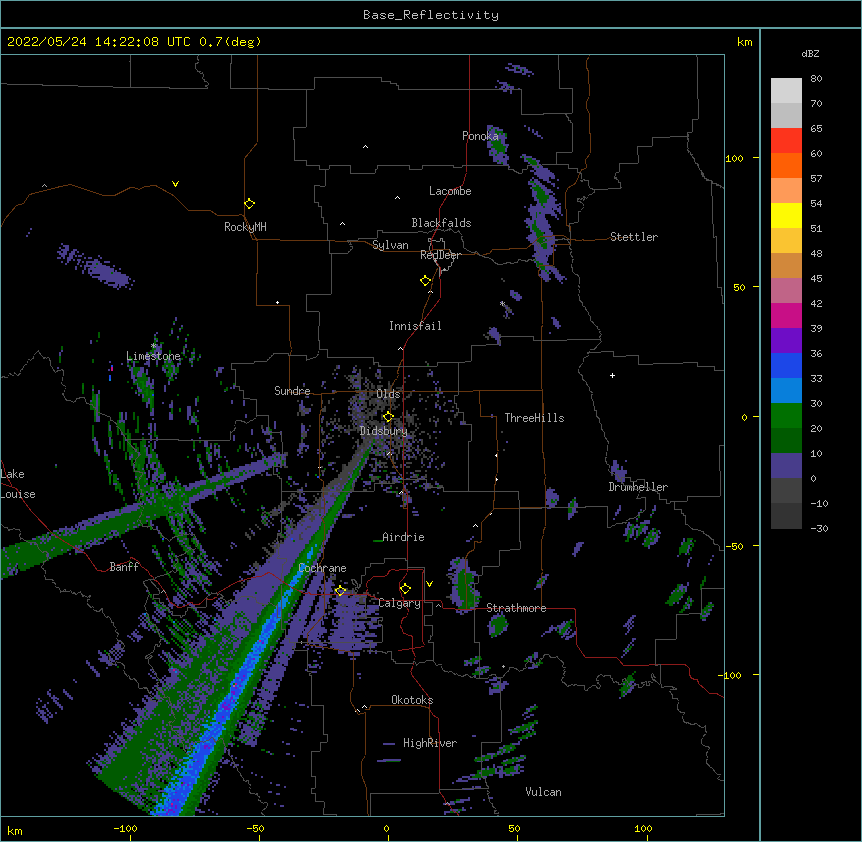Click the yellow diamond marker south of RedDeer
The image size is (862, 842).
(x=425, y=281)
